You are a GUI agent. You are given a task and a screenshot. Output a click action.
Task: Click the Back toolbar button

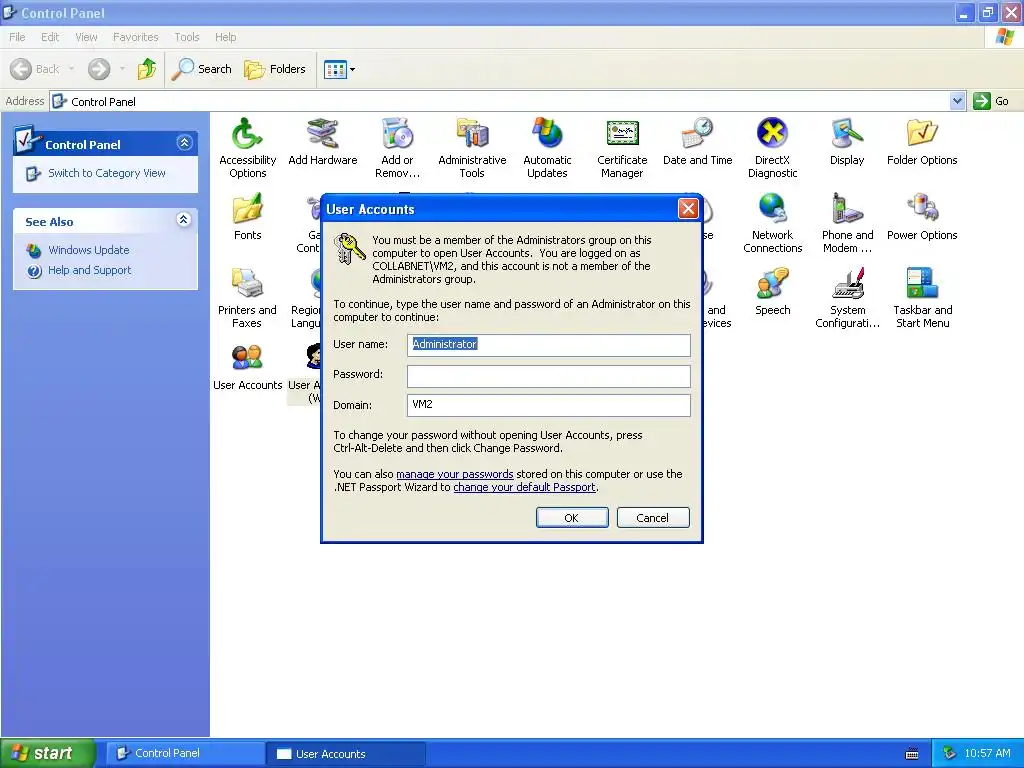[x=35, y=69]
